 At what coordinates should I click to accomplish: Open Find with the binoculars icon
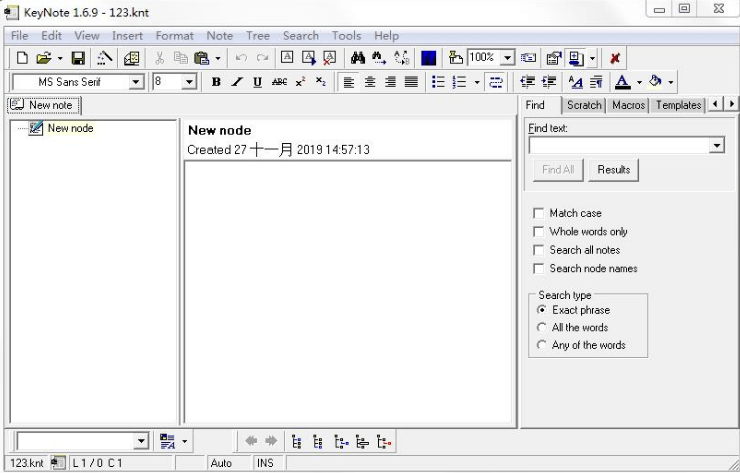click(358, 58)
